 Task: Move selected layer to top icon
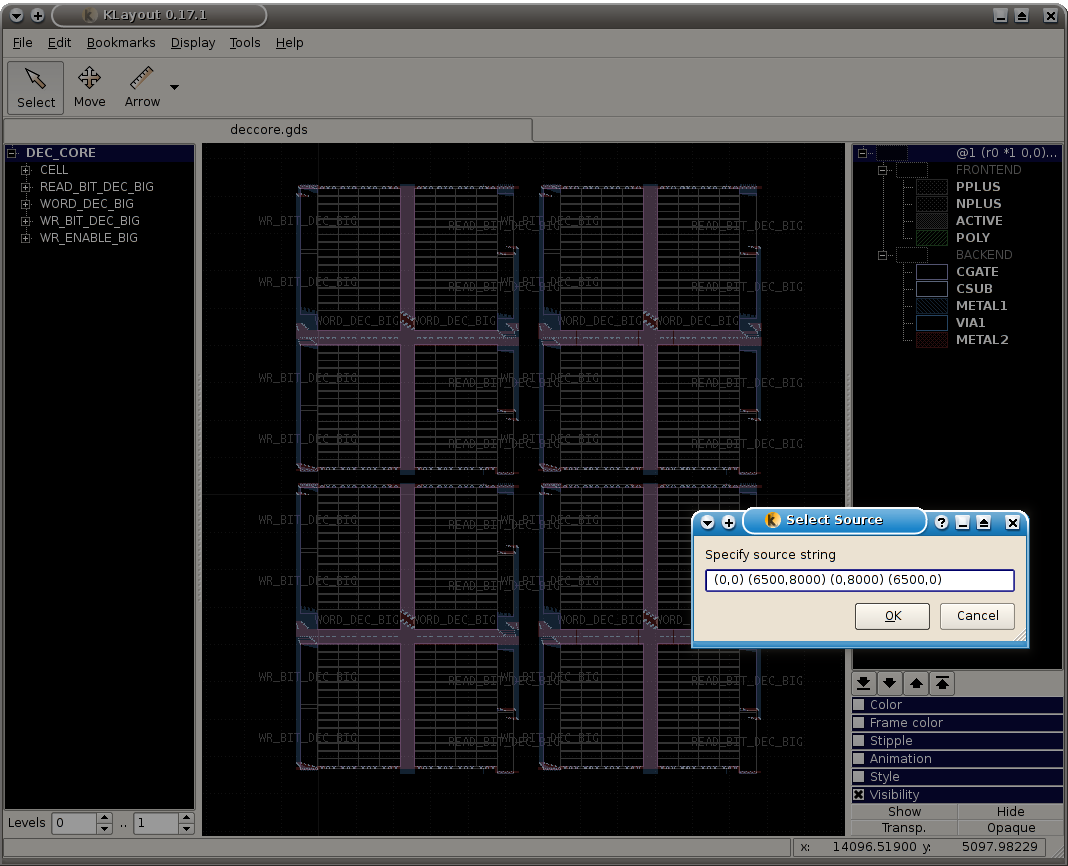point(942,684)
